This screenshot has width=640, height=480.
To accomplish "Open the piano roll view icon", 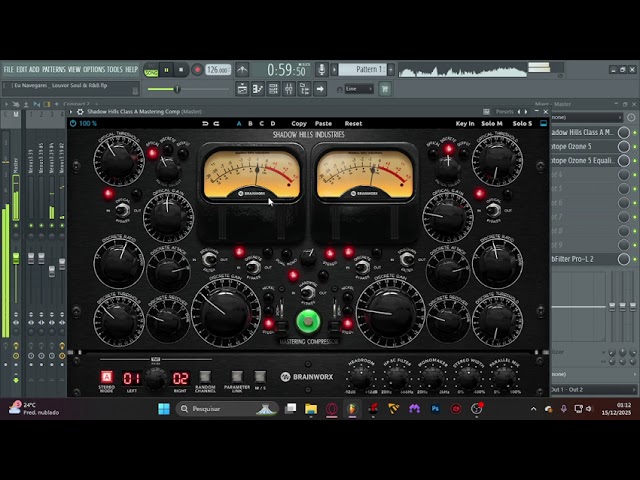I will coord(258,89).
